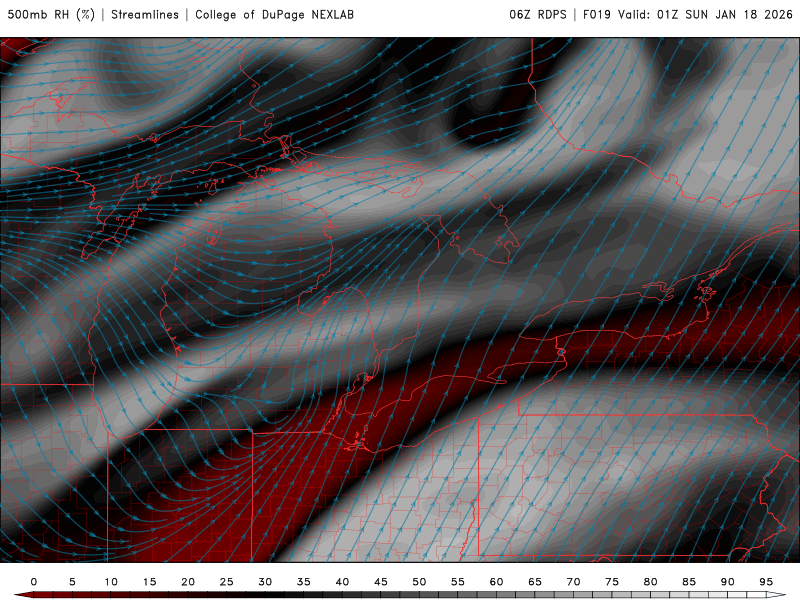Click the "F019" forecast hour text

coord(597,15)
